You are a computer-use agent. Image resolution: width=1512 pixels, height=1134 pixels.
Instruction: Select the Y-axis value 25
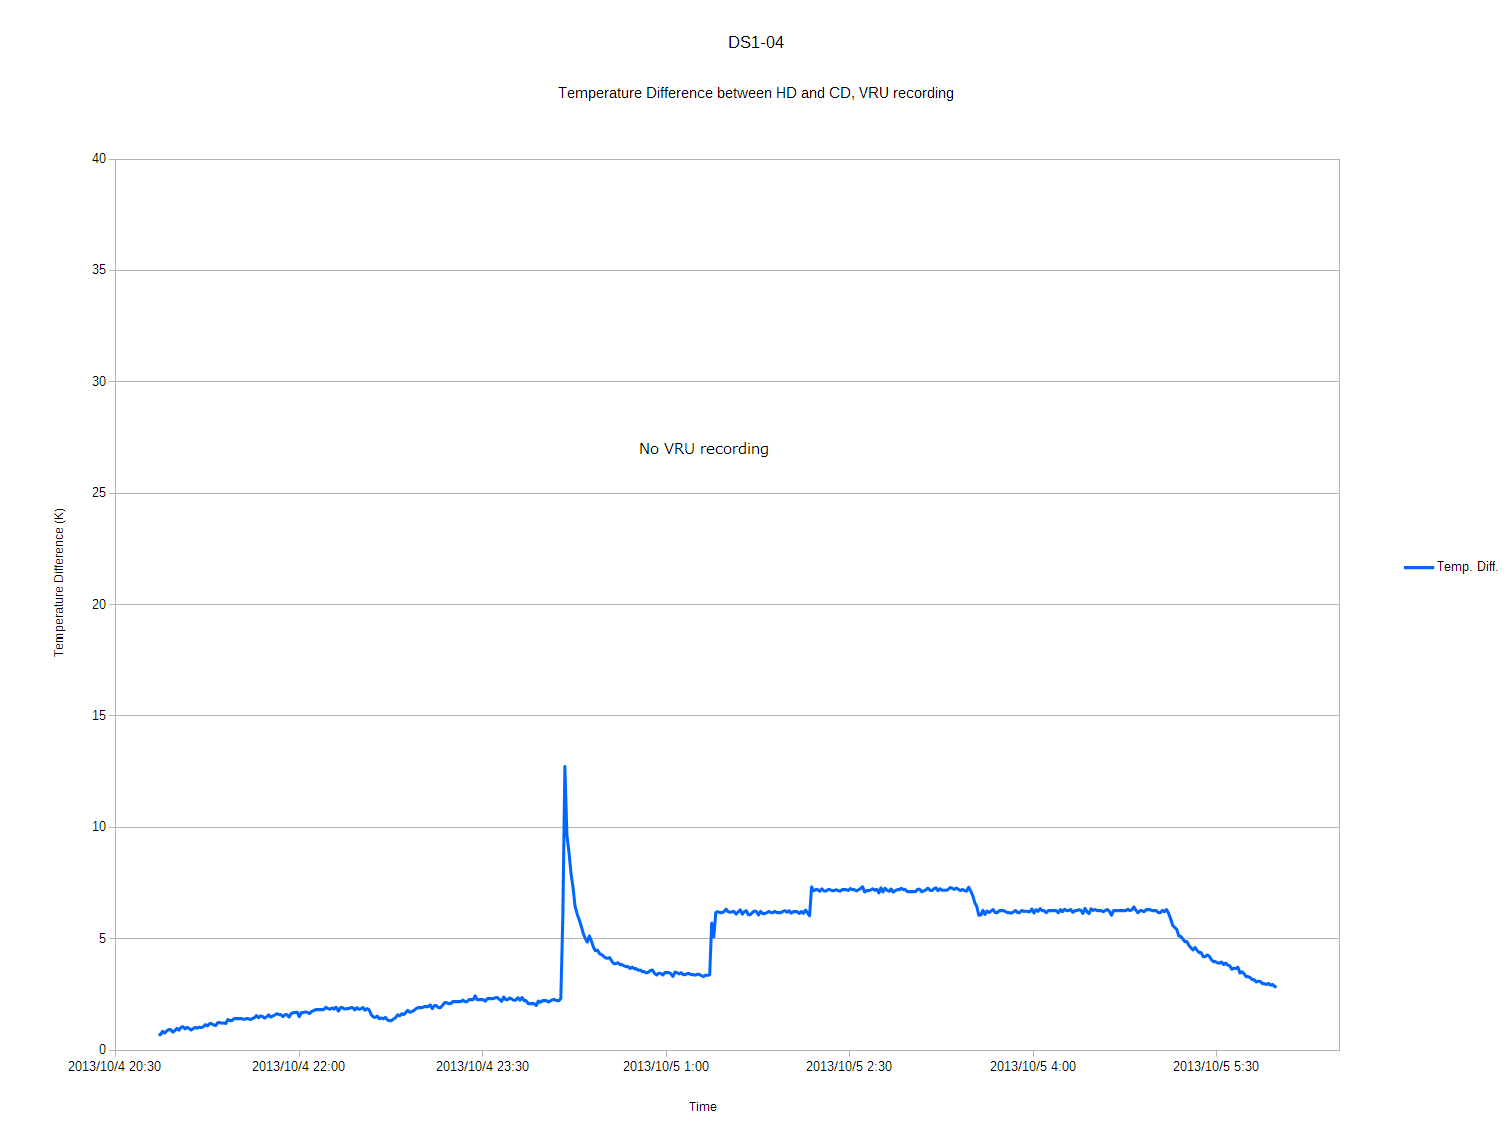point(99,493)
